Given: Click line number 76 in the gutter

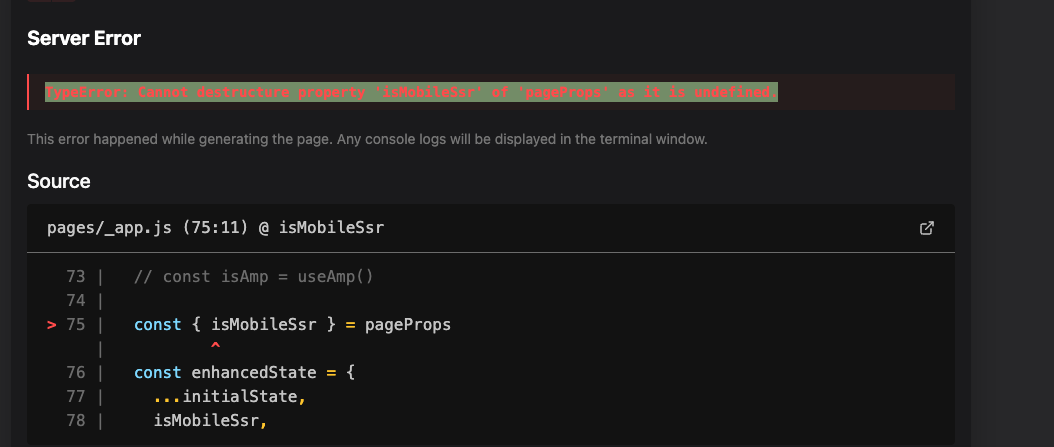Looking at the screenshot, I should click(76, 373).
